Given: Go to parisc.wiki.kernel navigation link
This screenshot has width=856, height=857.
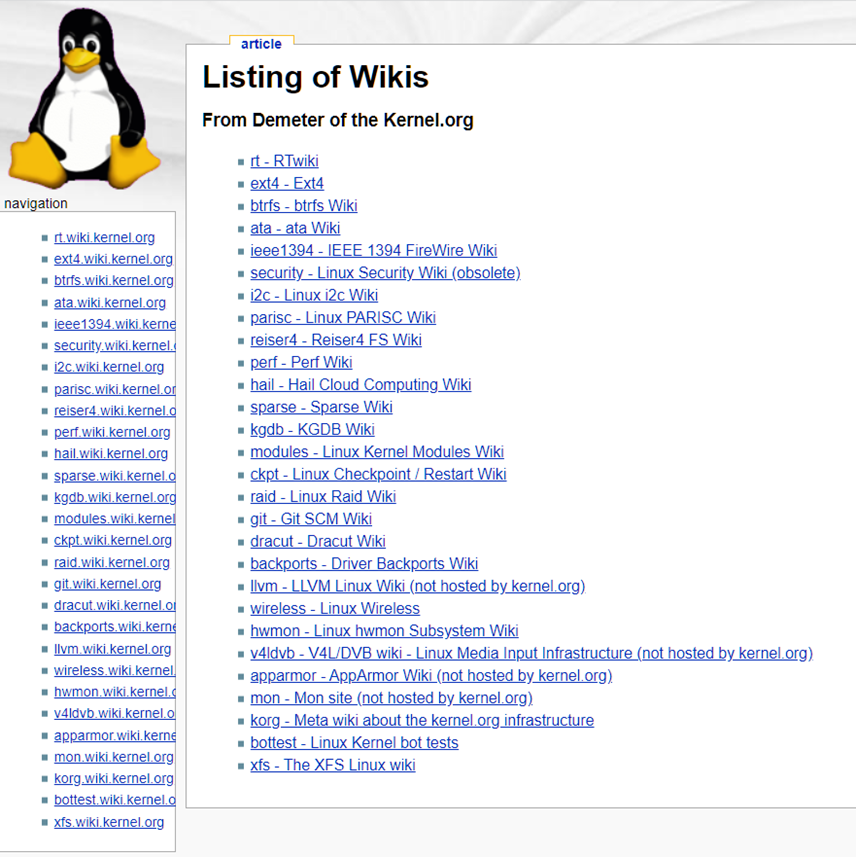Looking at the screenshot, I should [x=115, y=389].
